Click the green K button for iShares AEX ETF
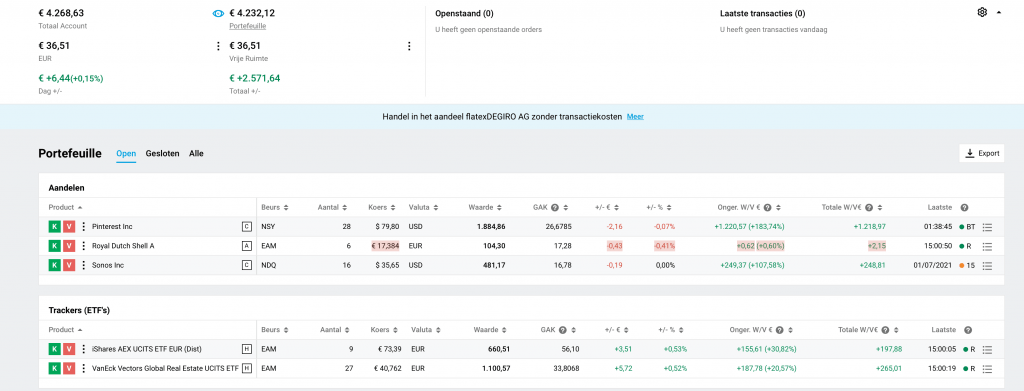The image size is (1024, 391). pos(55,349)
